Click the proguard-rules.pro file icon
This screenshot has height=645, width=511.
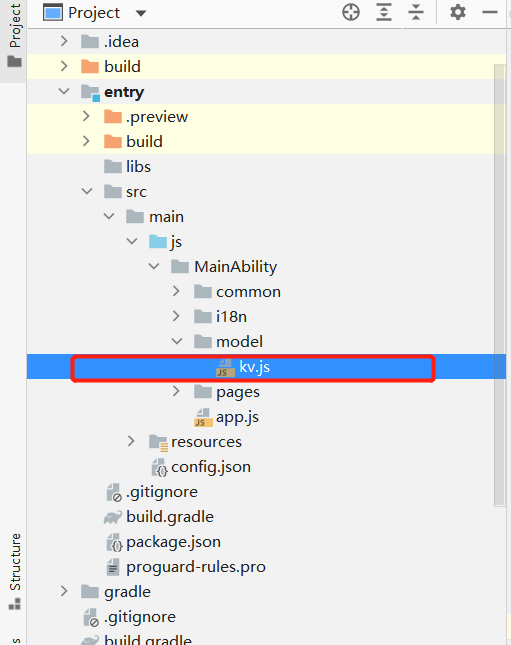(x=113, y=567)
